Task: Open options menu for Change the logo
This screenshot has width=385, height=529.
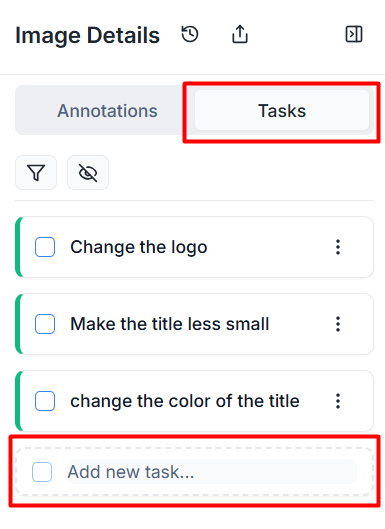Action: click(338, 247)
